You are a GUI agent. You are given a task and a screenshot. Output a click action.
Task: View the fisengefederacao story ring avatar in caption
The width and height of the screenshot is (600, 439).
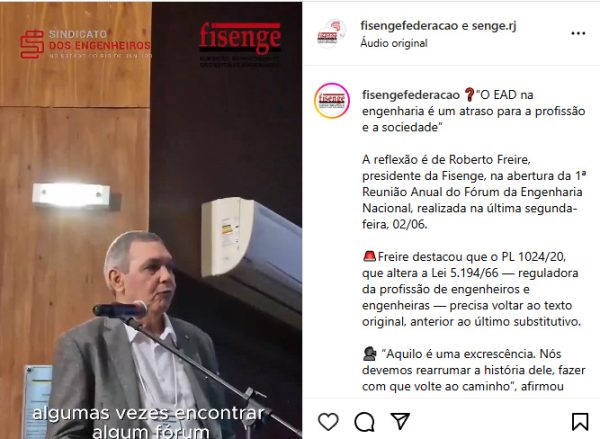tap(332, 101)
